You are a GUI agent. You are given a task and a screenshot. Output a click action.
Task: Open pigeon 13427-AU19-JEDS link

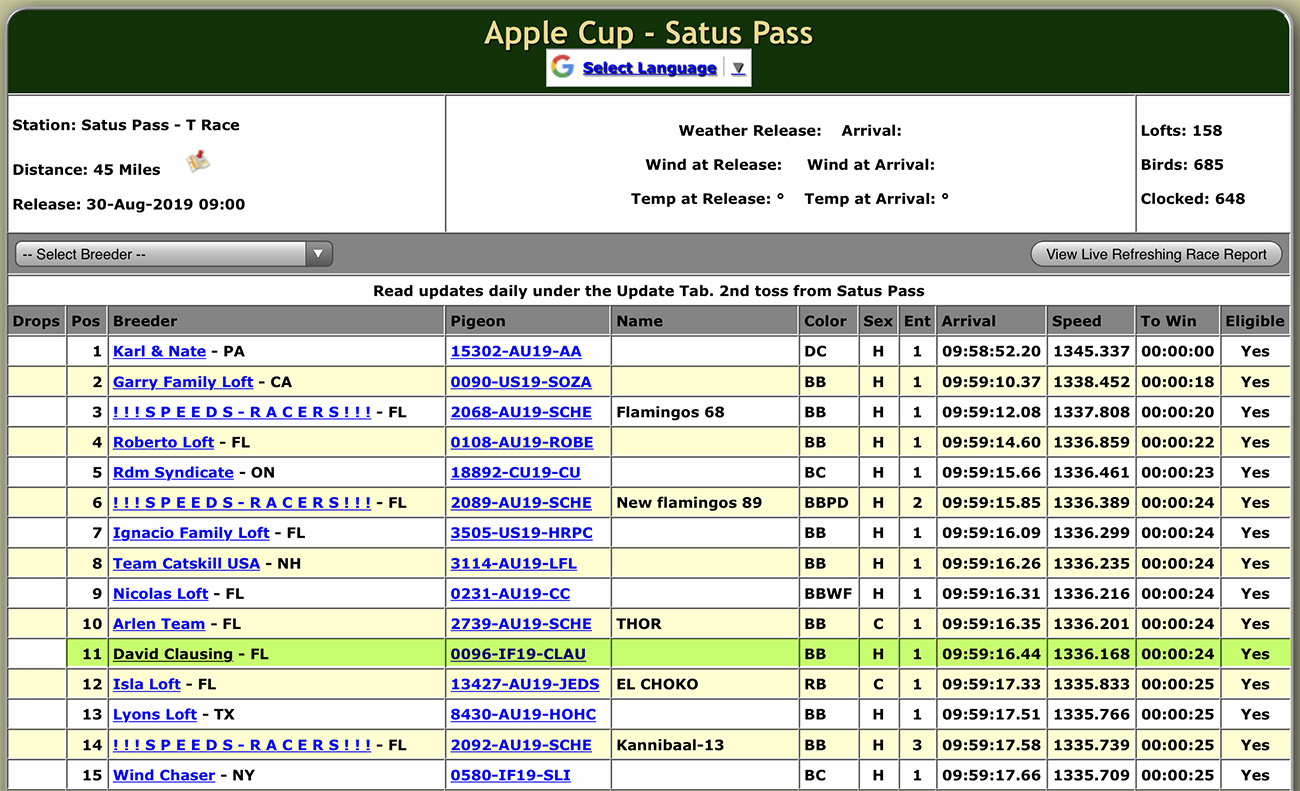tap(525, 684)
